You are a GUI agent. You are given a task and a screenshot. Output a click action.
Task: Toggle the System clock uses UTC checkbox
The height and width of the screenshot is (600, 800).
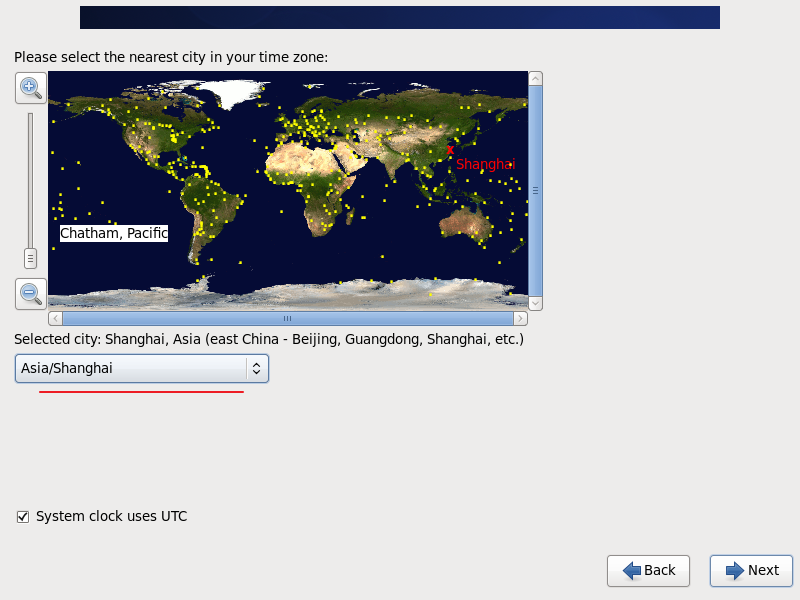(23, 517)
